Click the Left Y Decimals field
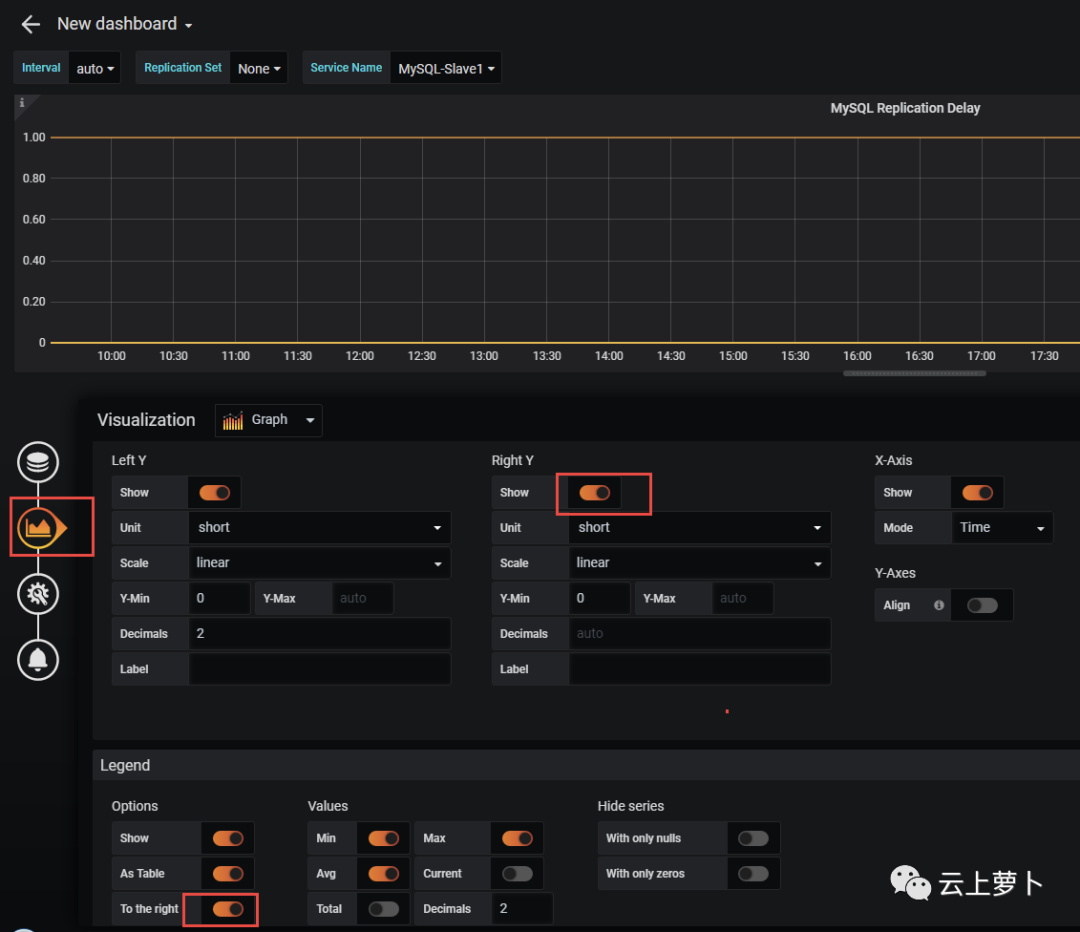The image size is (1080, 932). [x=320, y=634]
